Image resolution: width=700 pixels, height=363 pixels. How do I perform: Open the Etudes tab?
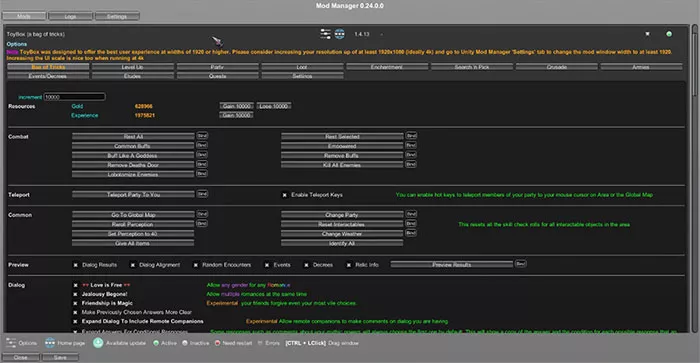tap(133, 76)
